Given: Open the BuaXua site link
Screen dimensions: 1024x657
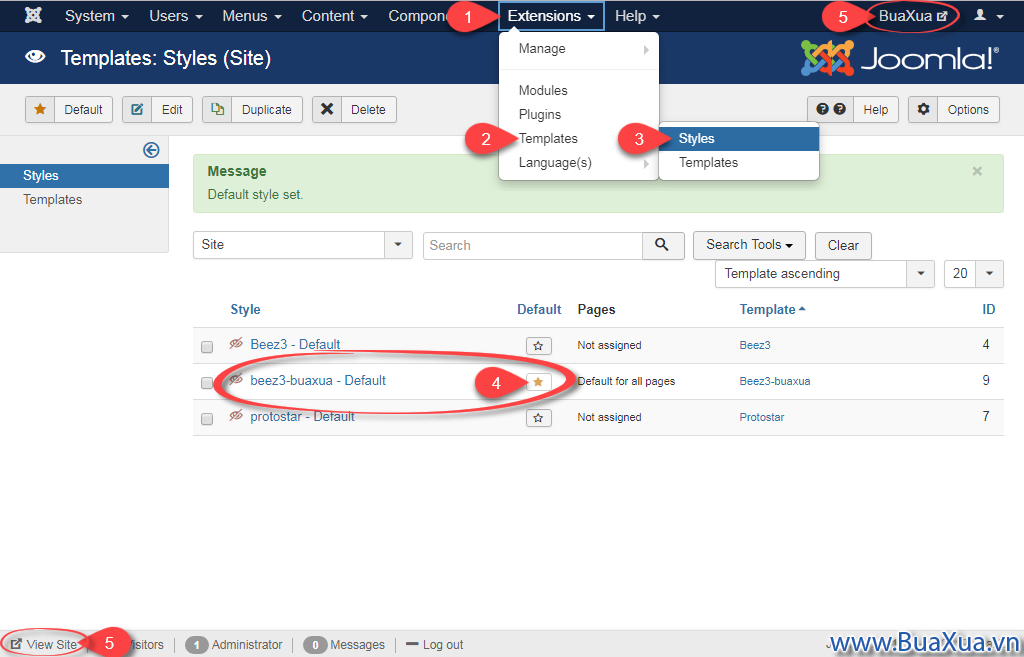Looking at the screenshot, I should [x=912, y=16].
